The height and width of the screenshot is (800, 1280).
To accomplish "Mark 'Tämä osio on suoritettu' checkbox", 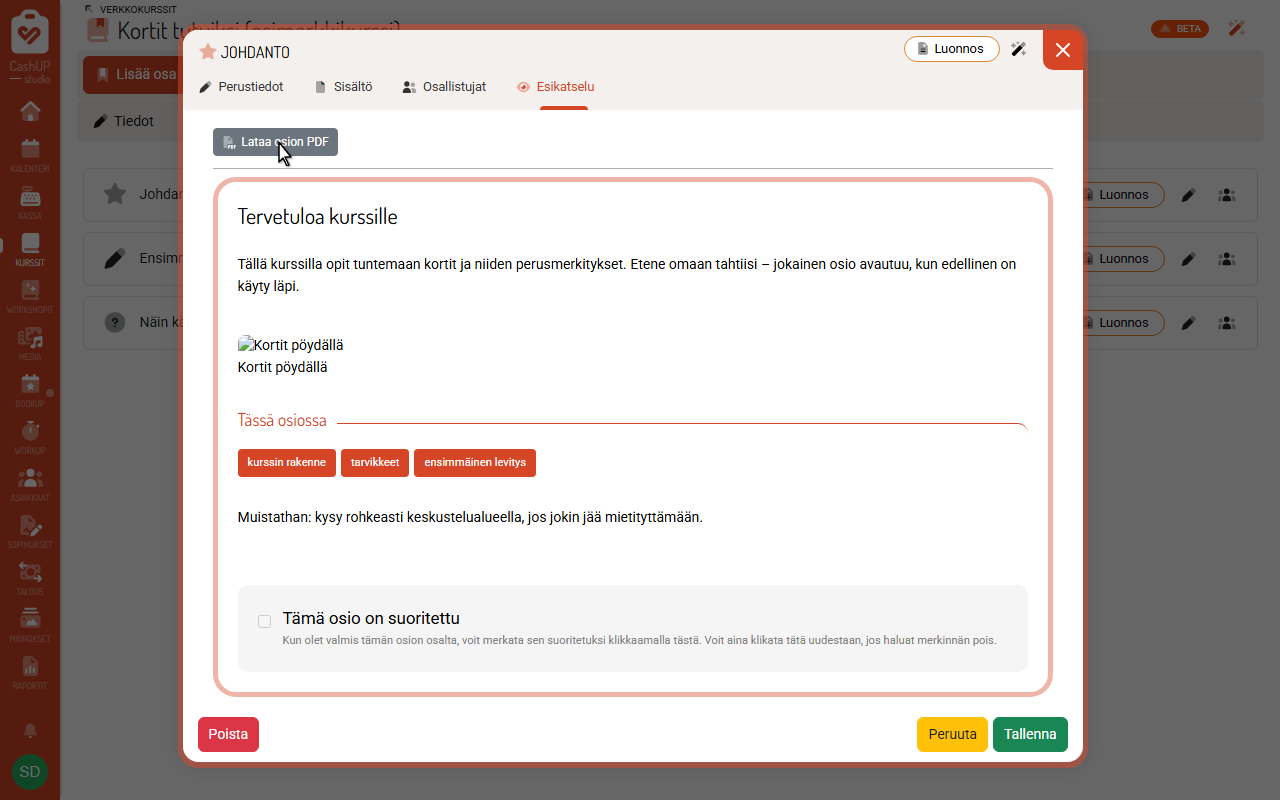I will [x=265, y=621].
